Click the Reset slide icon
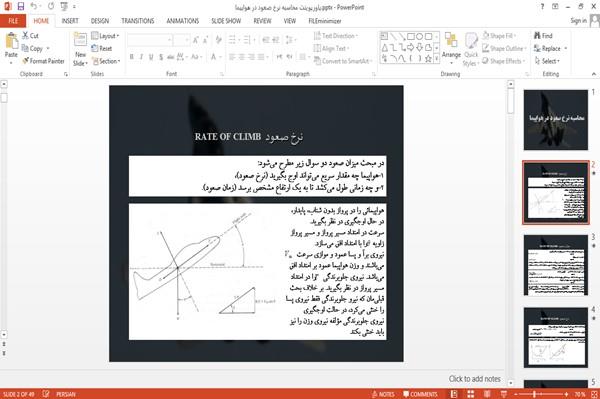 pos(95,48)
